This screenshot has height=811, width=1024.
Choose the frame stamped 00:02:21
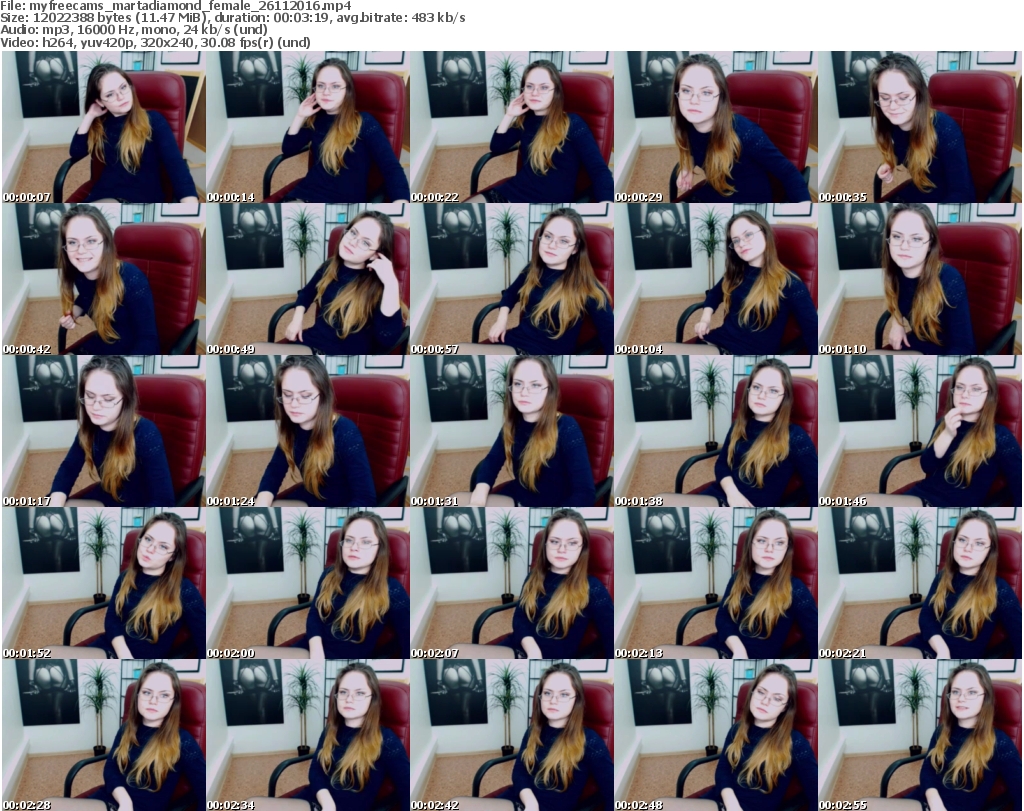920,583
